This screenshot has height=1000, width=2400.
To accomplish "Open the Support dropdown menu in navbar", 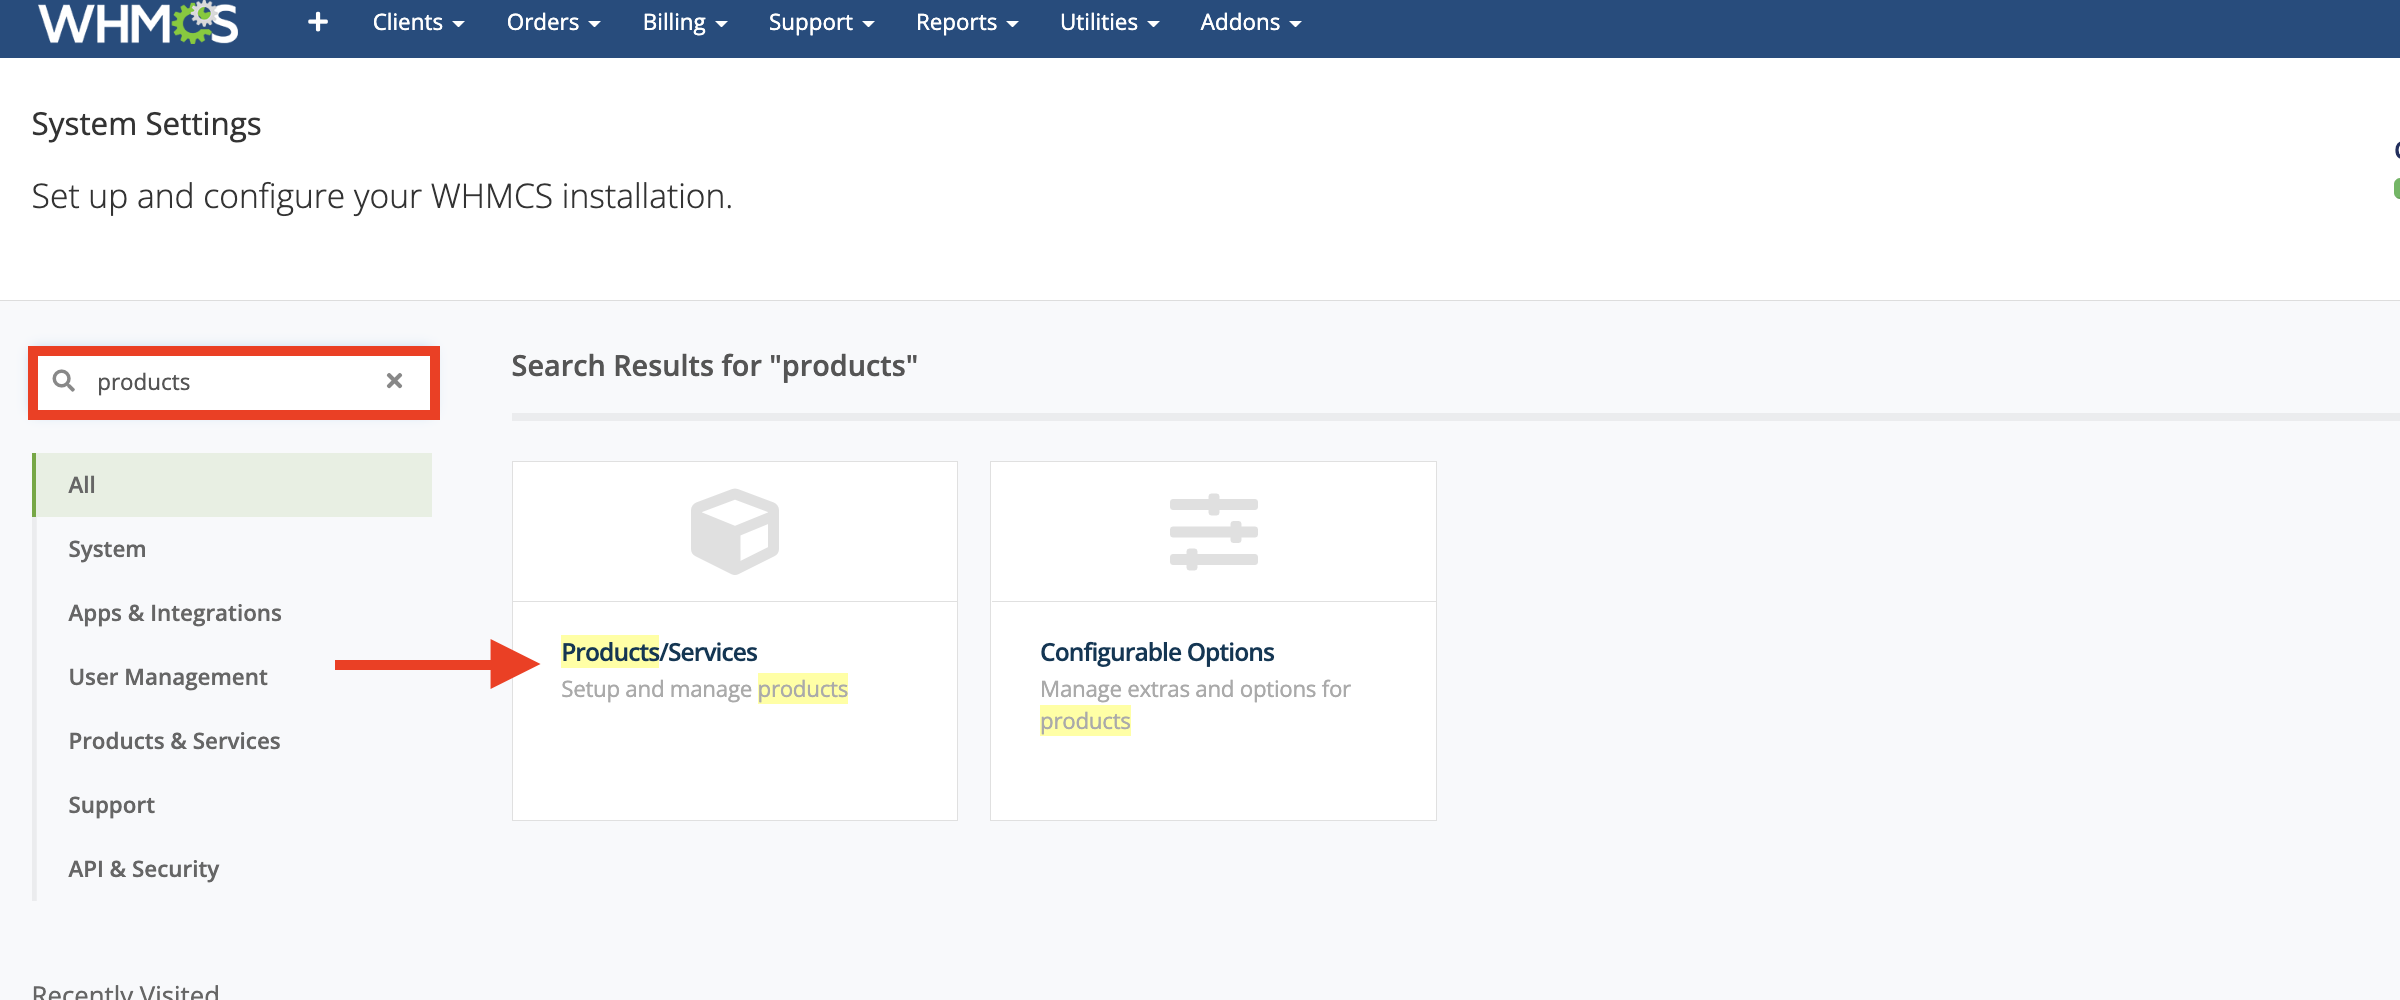I will 821,22.
